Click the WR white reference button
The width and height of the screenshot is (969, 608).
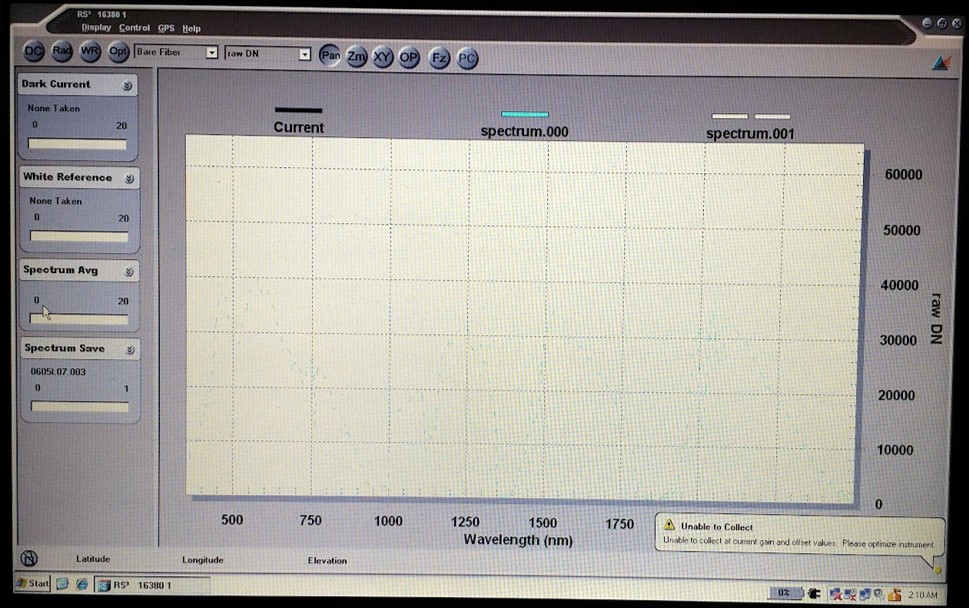tap(90, 52)
